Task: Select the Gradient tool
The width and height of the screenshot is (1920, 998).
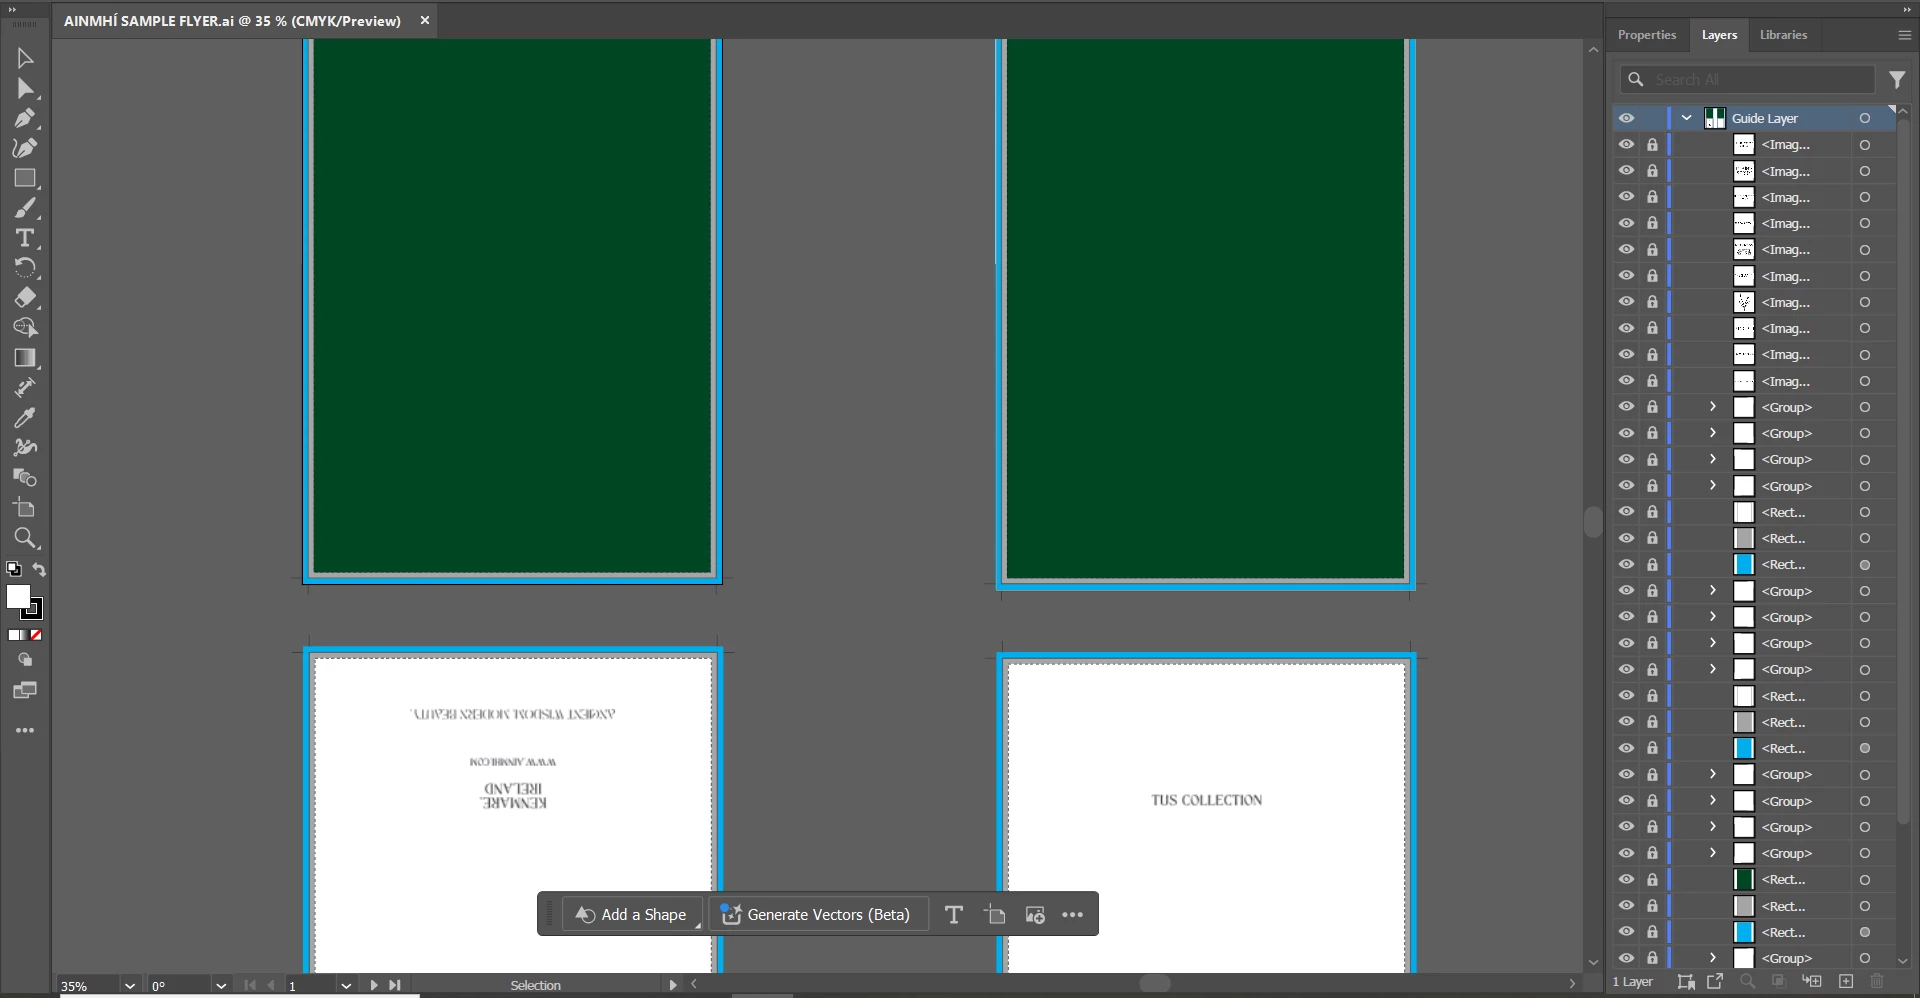Action: [25, 358]
